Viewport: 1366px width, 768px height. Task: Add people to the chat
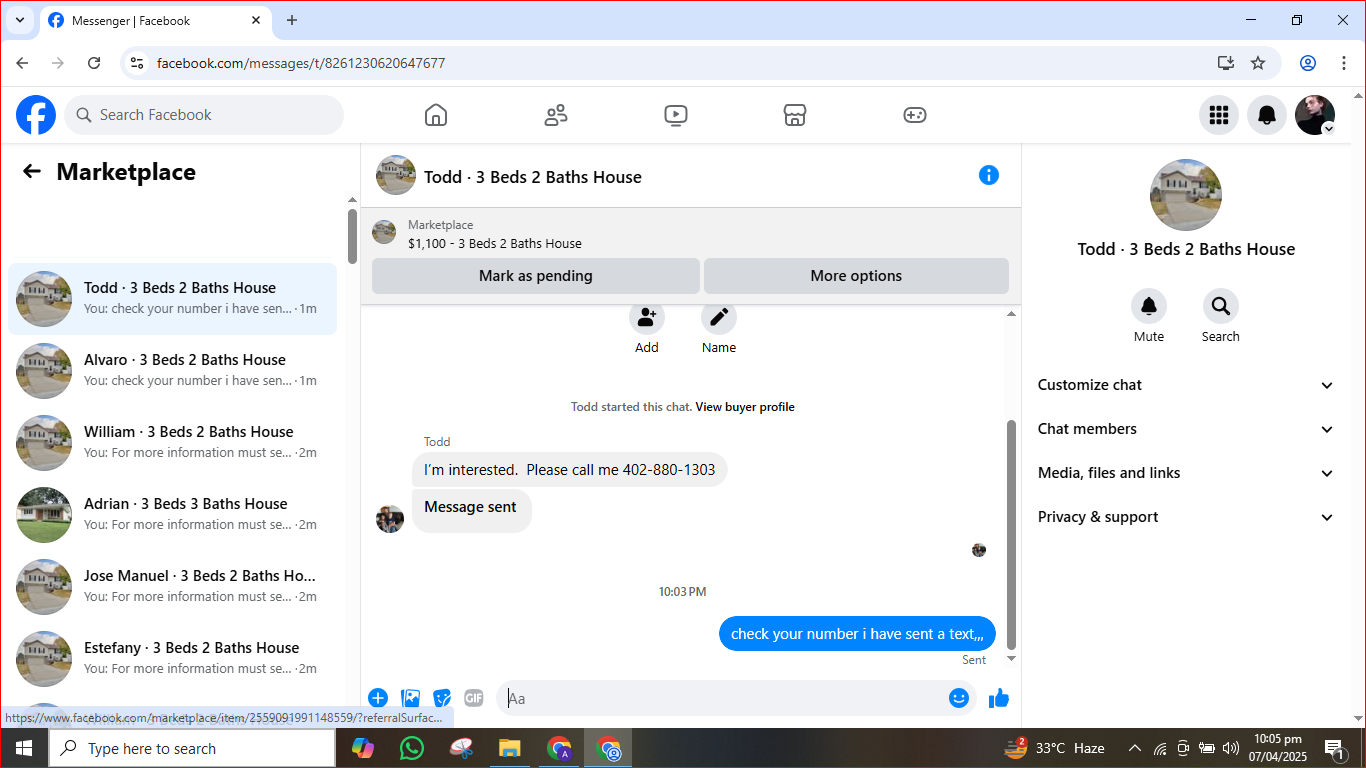point(647,318)
